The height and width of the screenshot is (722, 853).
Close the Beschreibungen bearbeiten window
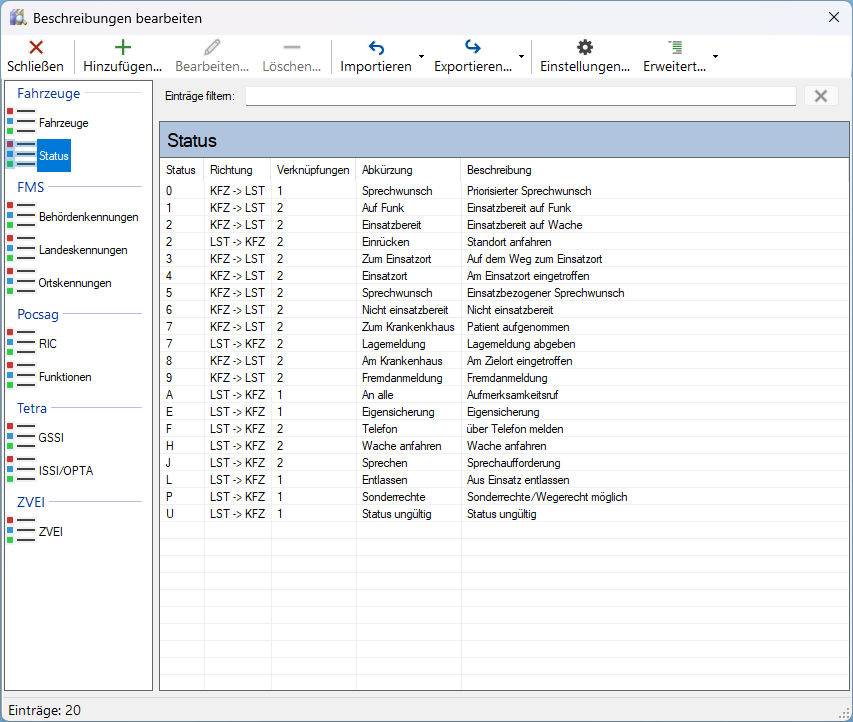tap(834, 17)
